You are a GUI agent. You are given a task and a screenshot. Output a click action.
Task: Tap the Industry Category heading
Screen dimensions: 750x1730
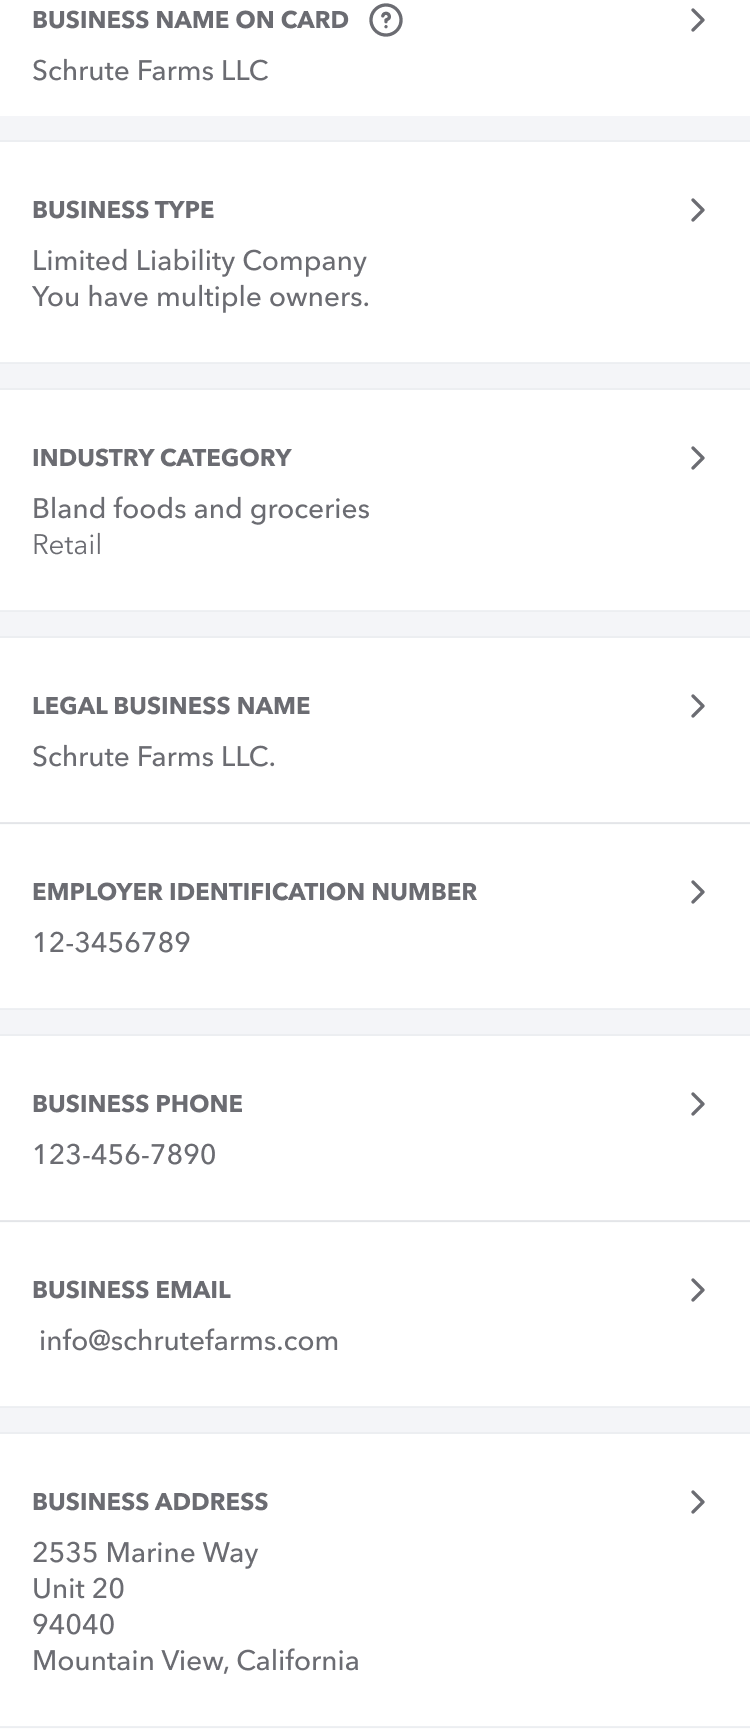coord(161,458)
